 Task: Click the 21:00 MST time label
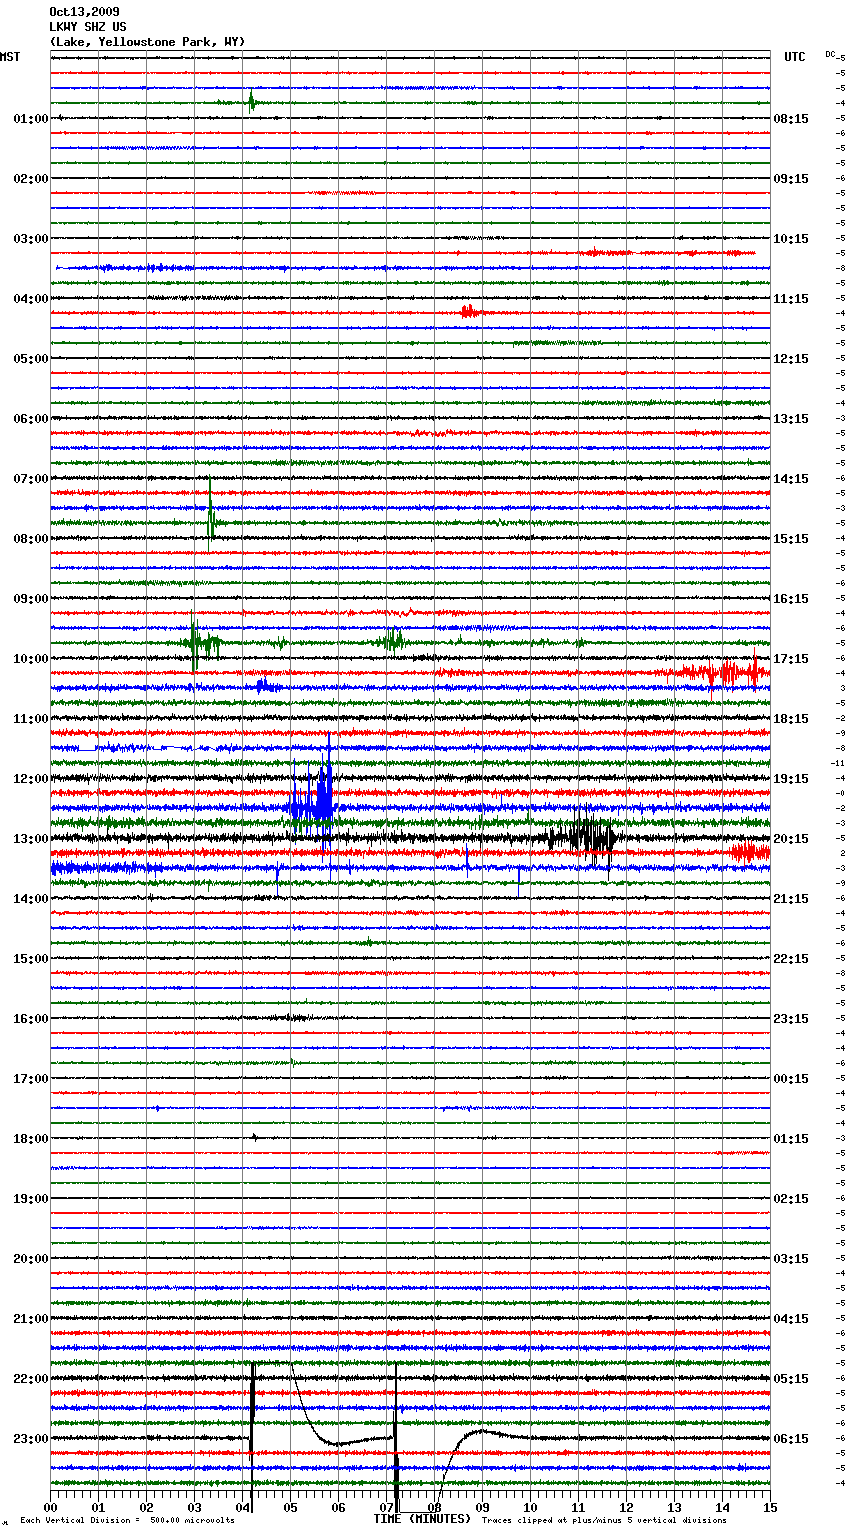[30, 1319]
